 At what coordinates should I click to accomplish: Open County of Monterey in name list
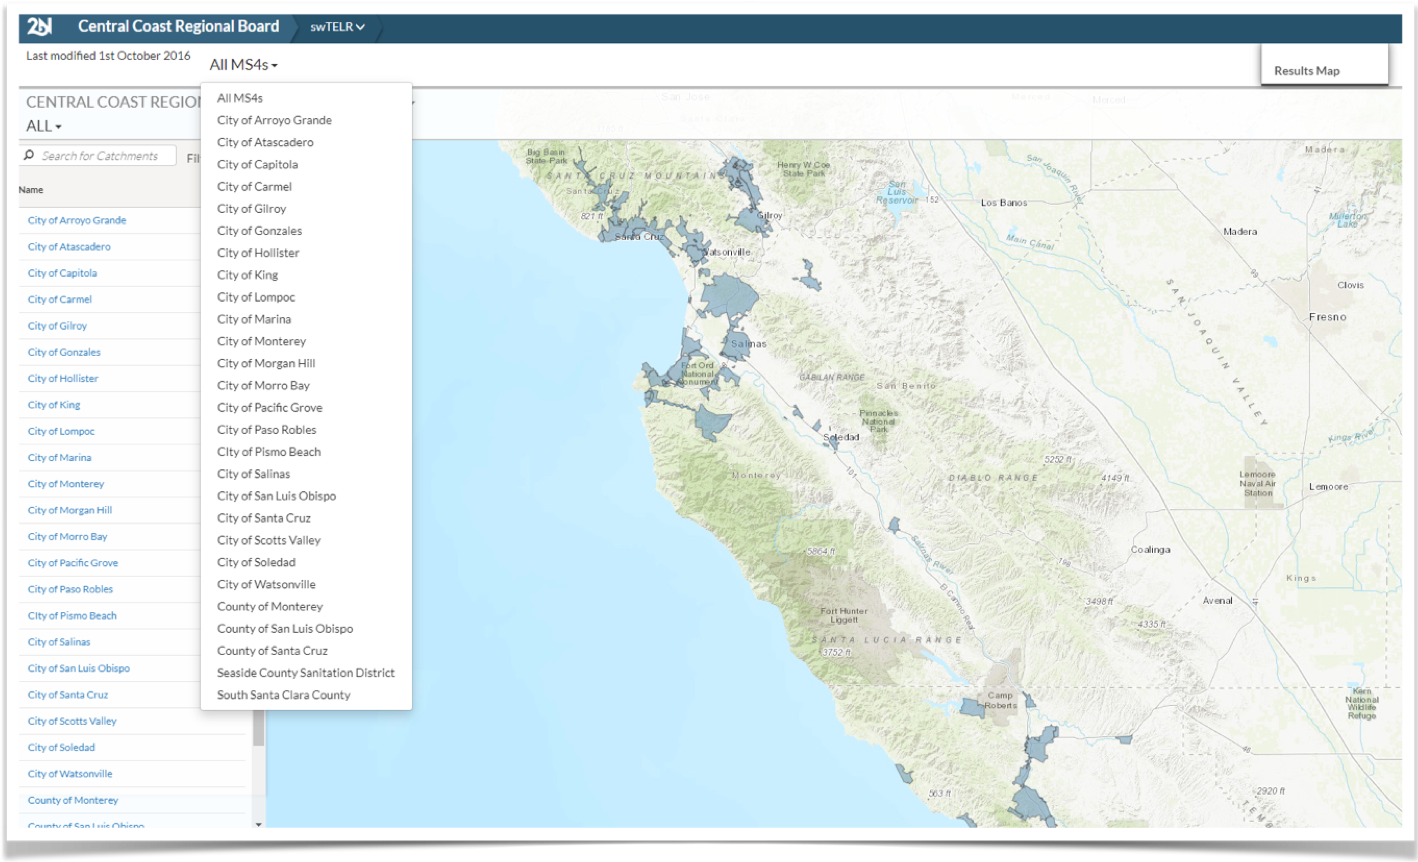[73, 800]
